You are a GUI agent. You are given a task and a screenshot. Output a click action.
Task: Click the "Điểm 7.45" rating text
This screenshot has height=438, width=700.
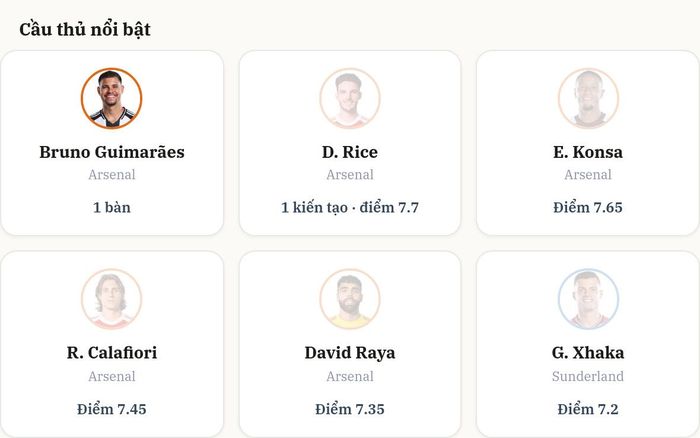pyautogui.click(x=112, y=409)
